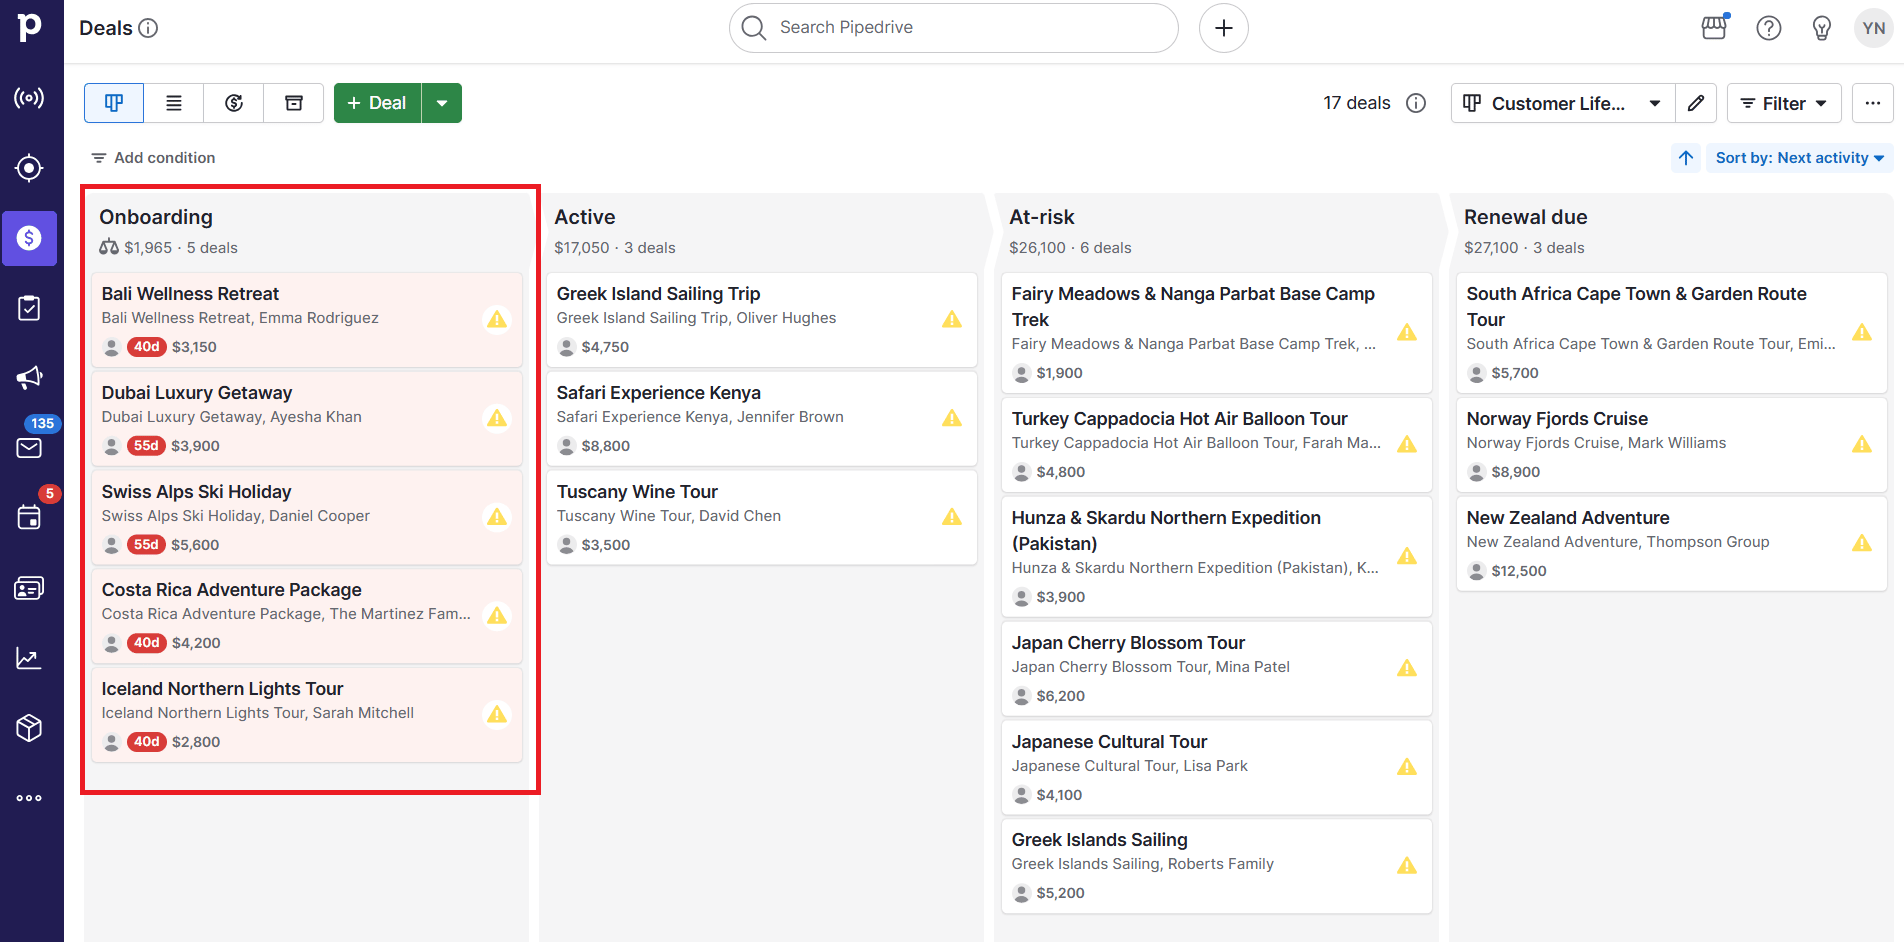Toggle sort direction arrow
Viewport: 1904px width, 942px height.
1686,158
